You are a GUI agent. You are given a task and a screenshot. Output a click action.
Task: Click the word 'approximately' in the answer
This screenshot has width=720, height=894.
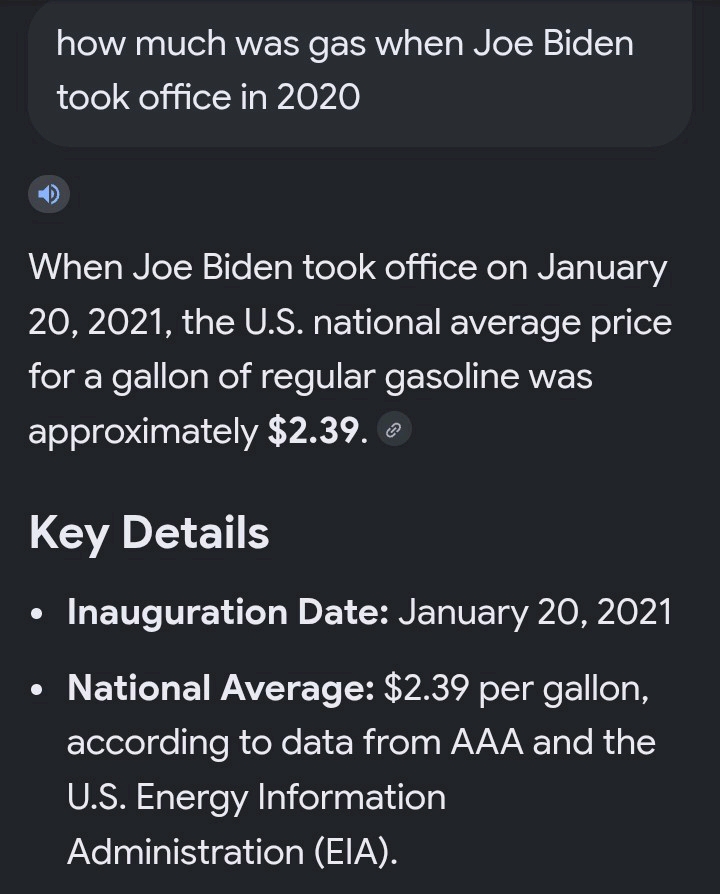pyautogui.click(x=143, y=432)
